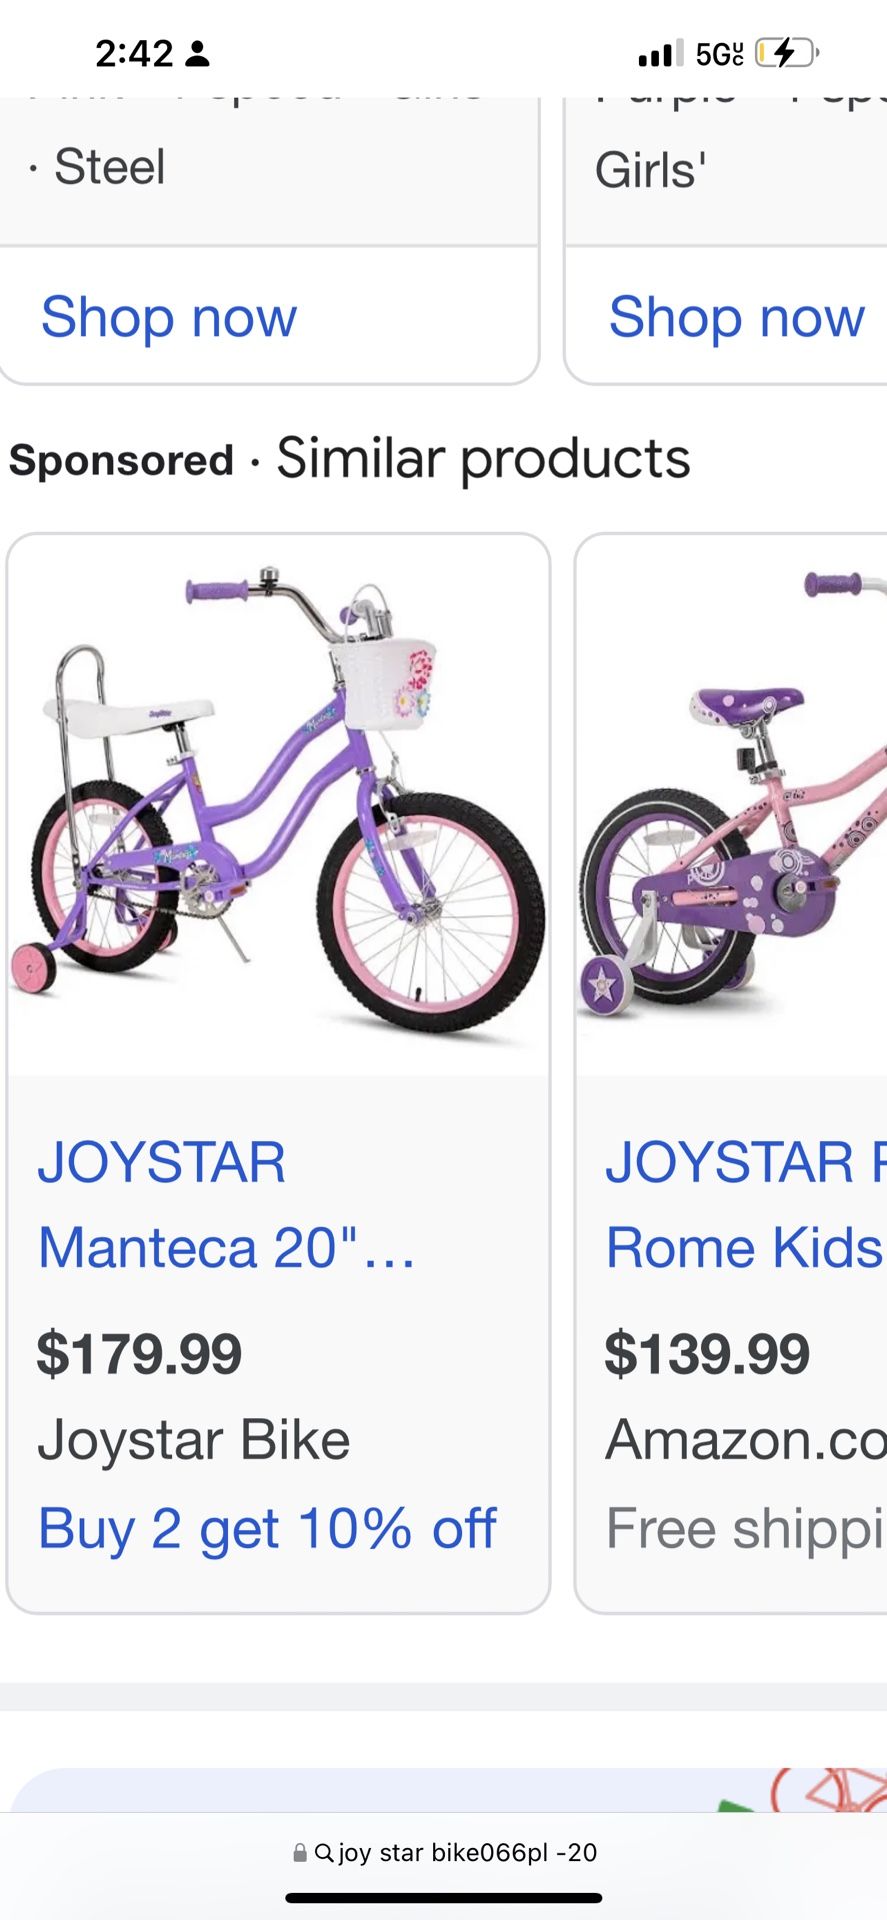This screenshot has height=1920, width=887.
Task: Tap the address bar search text
Action: (x=467, y=1853)
